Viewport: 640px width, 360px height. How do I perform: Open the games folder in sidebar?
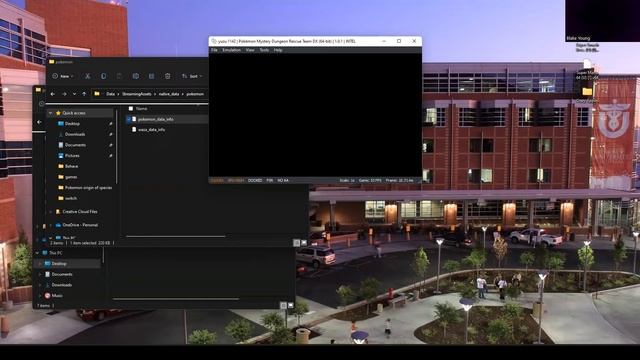tap(71, 177)
